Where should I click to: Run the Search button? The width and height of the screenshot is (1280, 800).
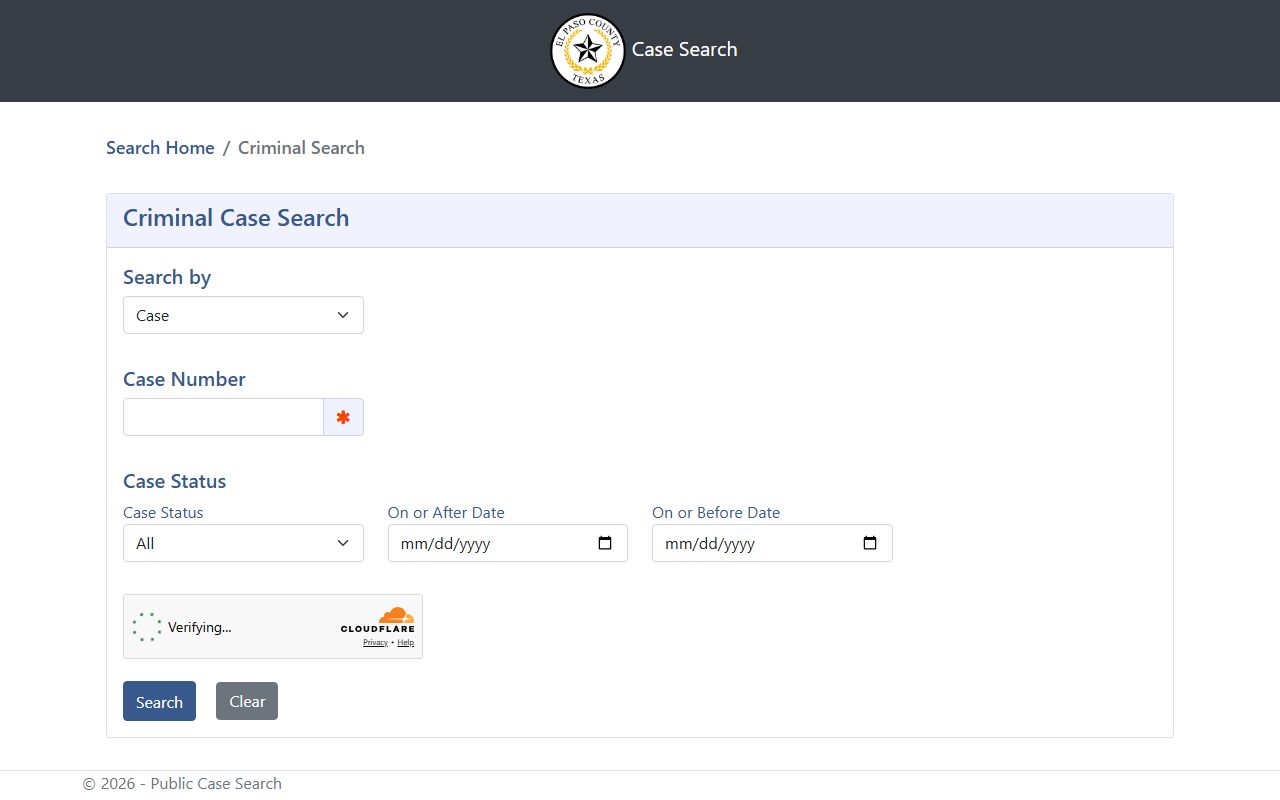(x=159, y=701)
